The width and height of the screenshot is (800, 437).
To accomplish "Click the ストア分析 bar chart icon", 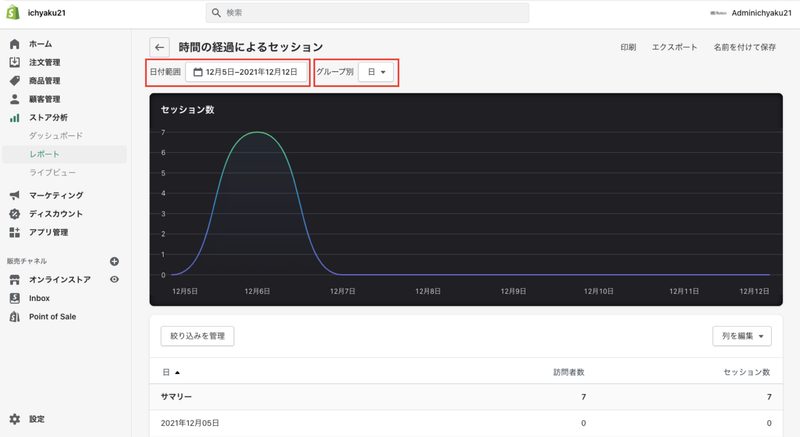I will point(15,118).
